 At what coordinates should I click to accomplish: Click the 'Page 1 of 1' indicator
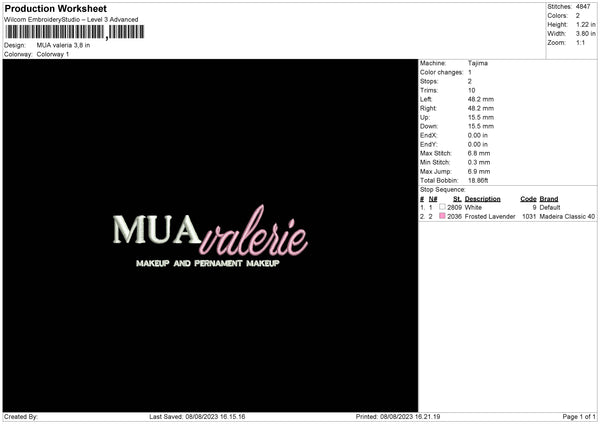coord(579,417)
